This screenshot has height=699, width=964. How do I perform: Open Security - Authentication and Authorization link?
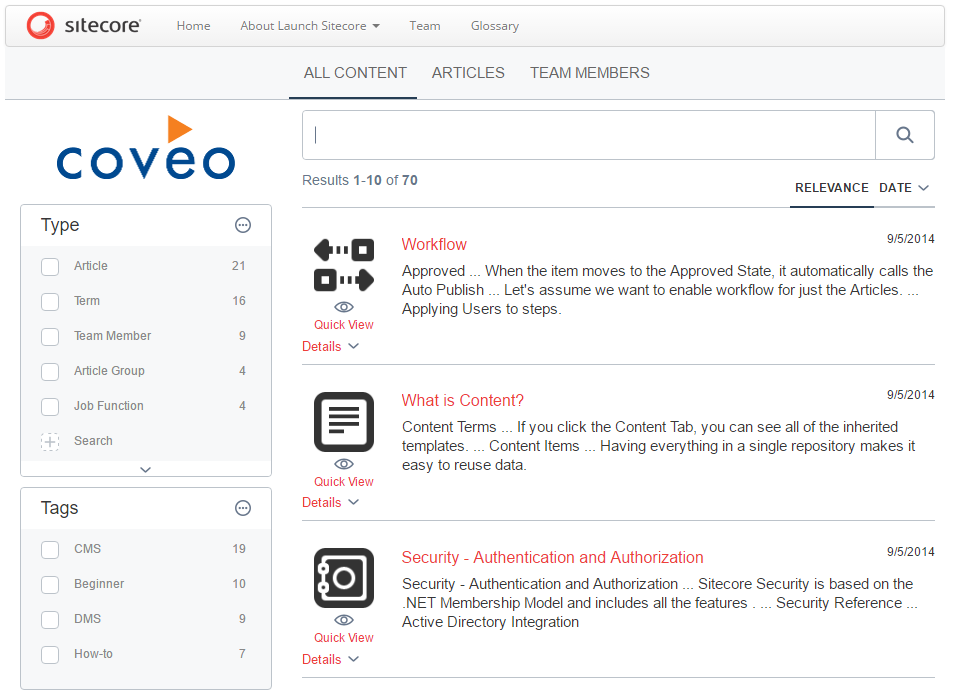(x=552, y=558)
